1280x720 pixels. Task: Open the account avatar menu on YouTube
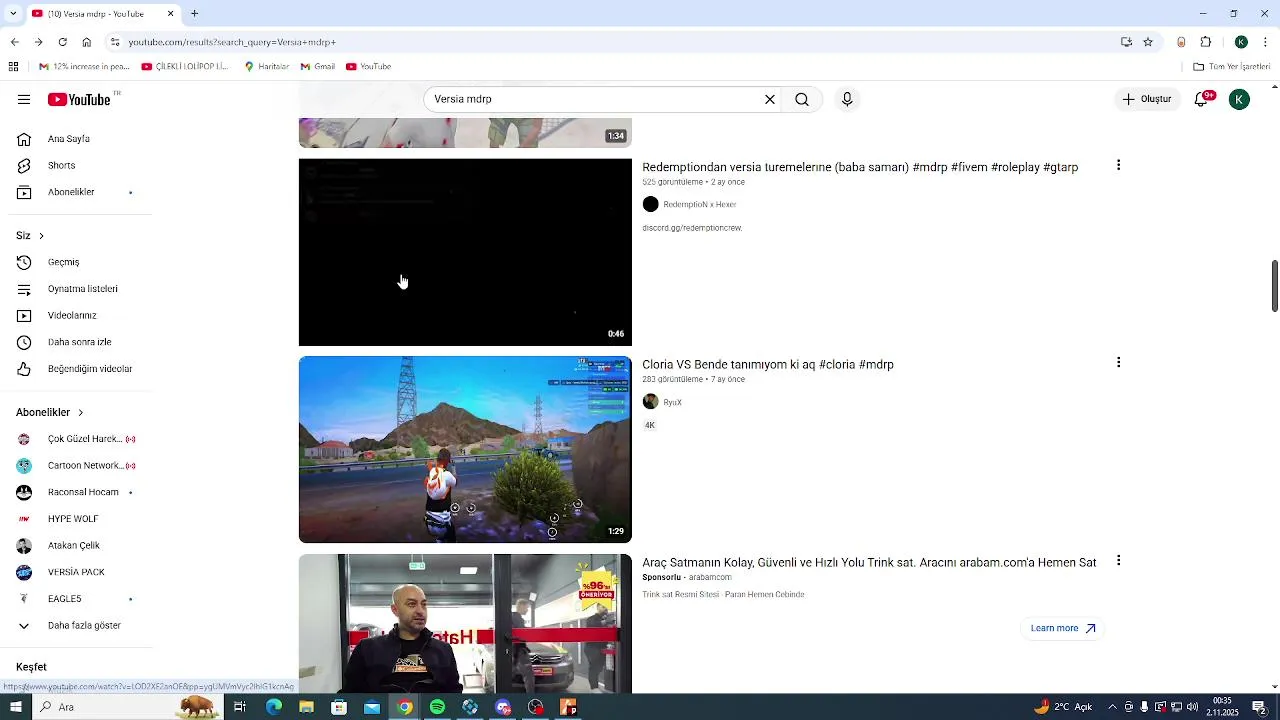pos(1239,99)
